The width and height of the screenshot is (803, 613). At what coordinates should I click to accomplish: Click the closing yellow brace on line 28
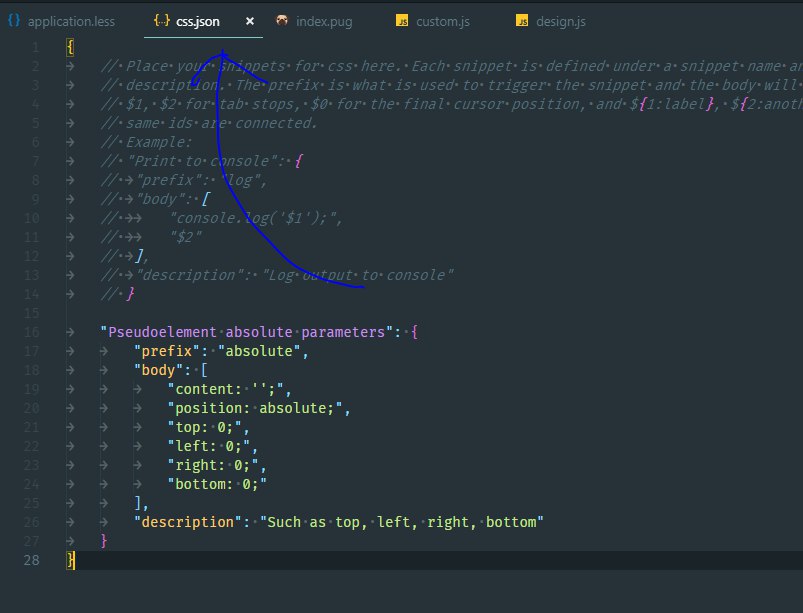(x=70, y=560)
